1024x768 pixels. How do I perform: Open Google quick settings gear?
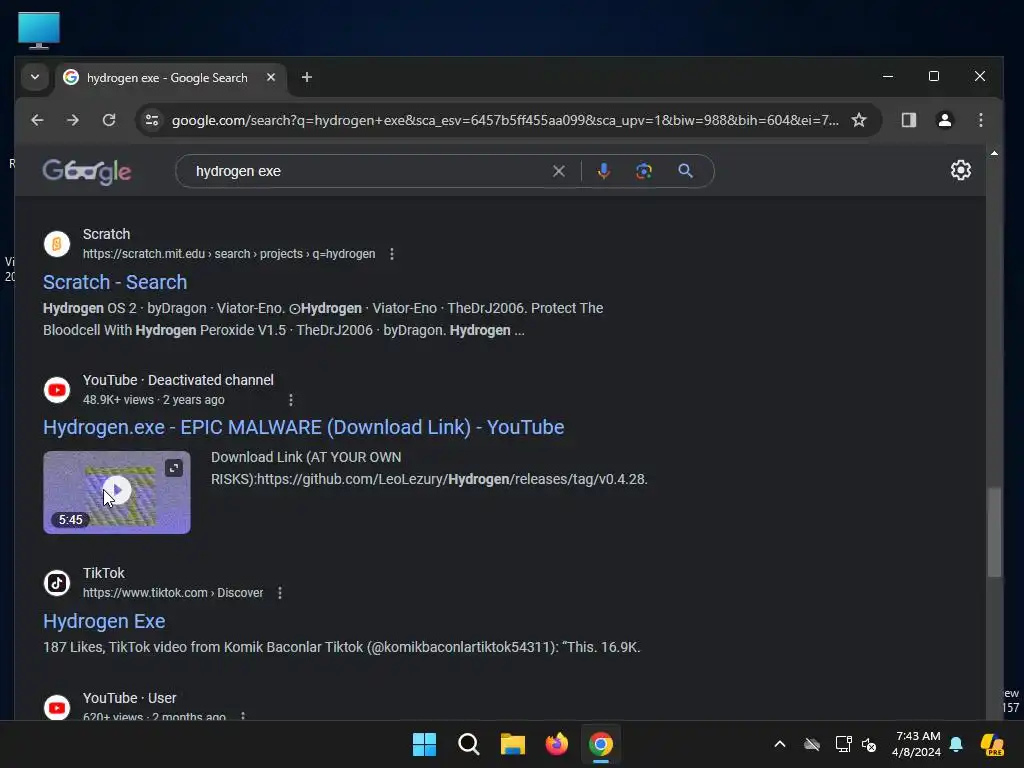(961, 170)
